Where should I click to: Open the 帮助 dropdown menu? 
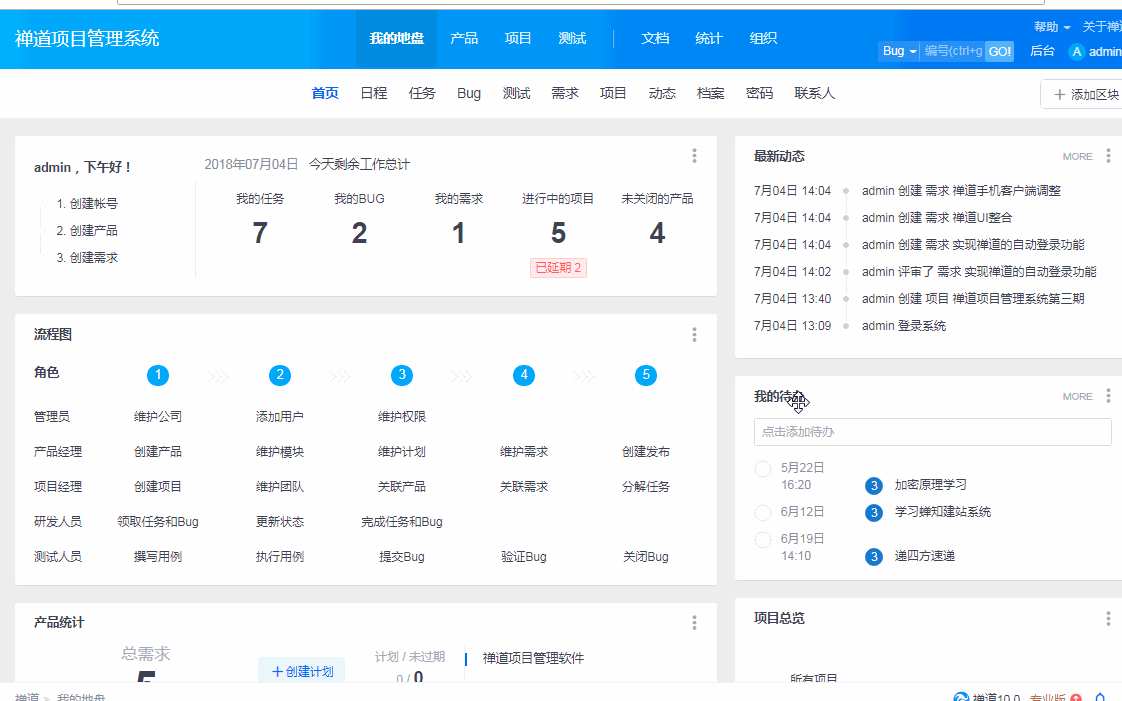1052,27
